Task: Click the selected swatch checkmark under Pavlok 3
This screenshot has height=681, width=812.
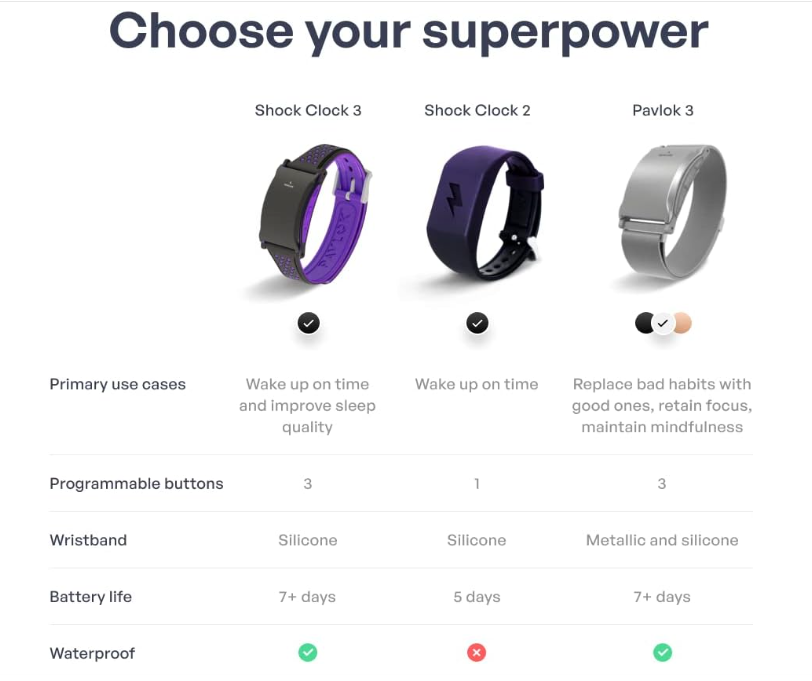Action: (662, 322)
